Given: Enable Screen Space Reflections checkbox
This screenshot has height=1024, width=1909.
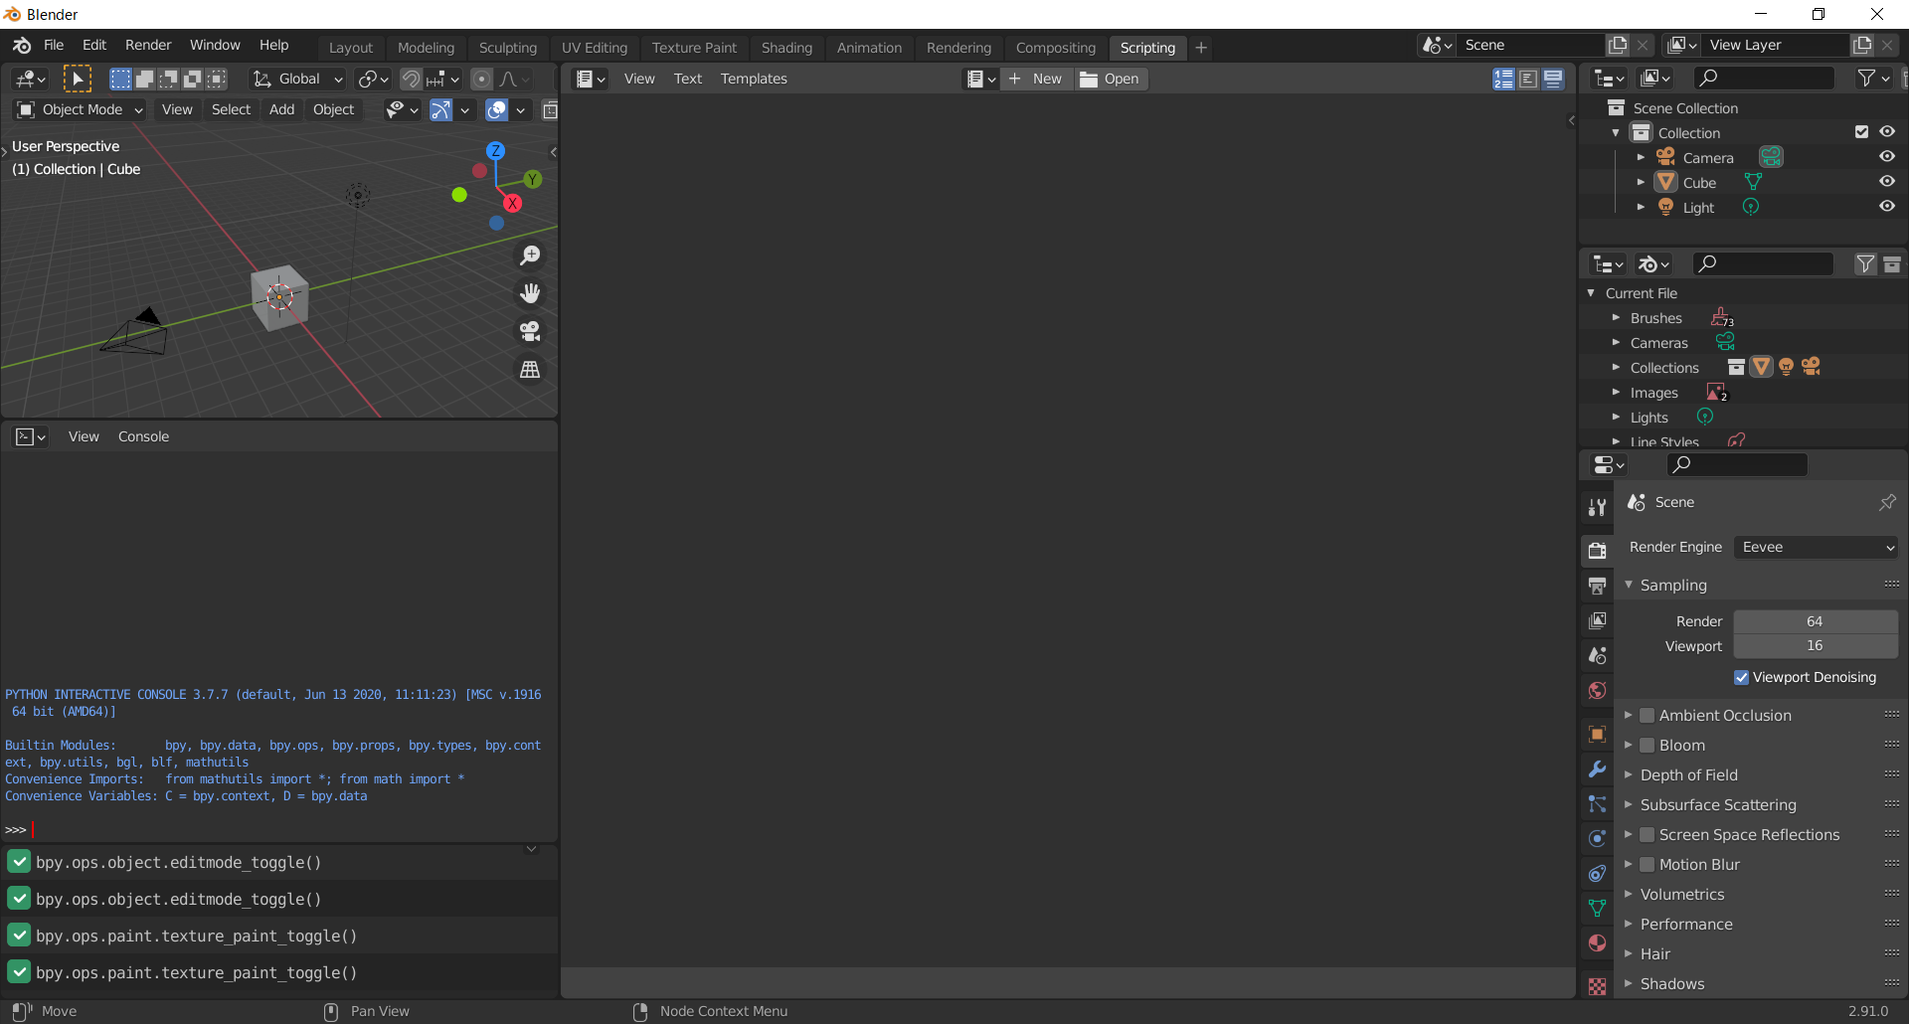Looking at the screenshot, I should coord(1647,835).
